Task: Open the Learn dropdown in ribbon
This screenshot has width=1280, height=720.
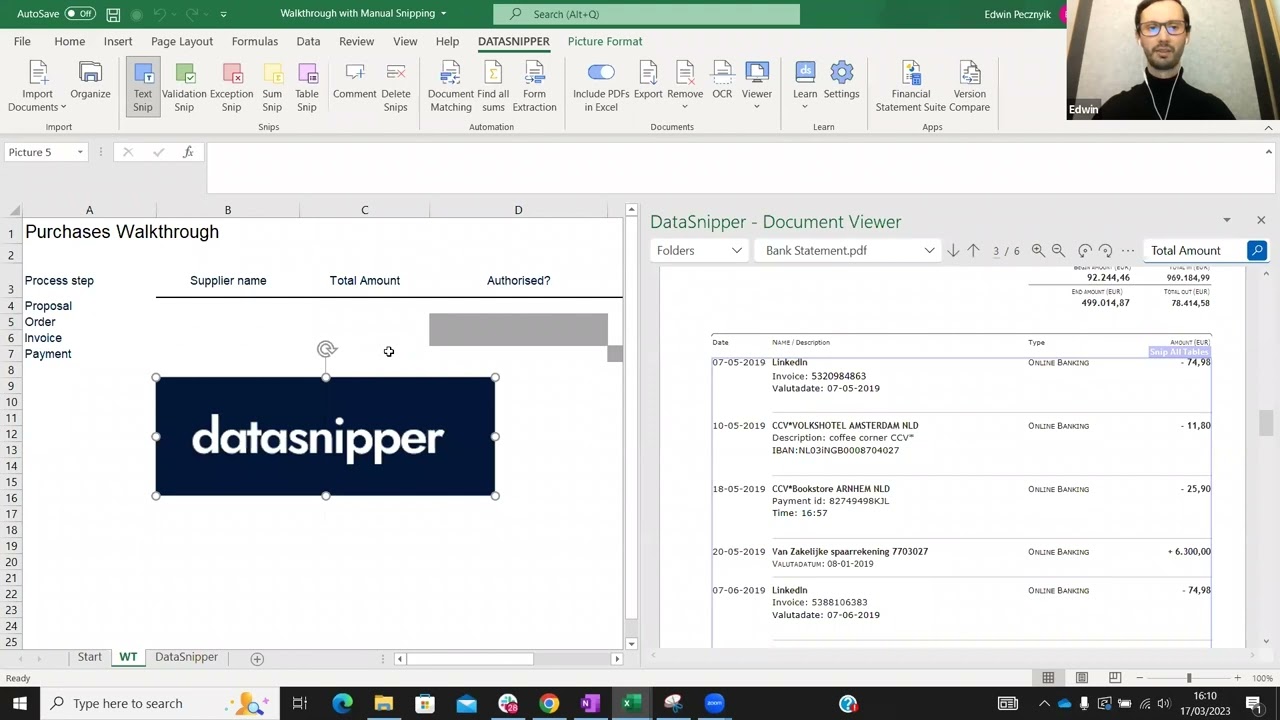Action: point(805,106)
